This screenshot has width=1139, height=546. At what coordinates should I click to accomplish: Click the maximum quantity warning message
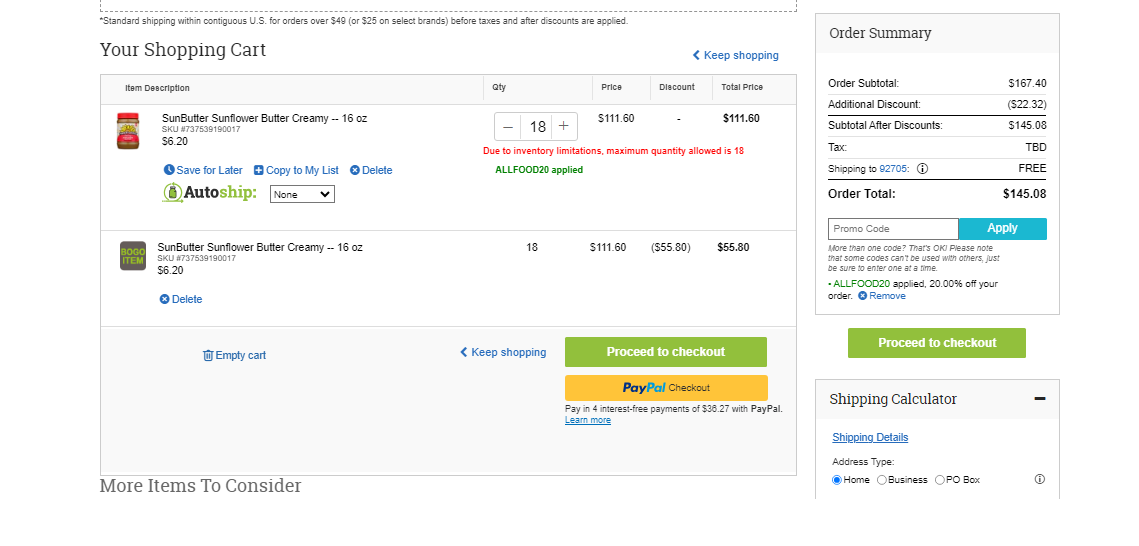pyautogui.click(x=613, y=151)
